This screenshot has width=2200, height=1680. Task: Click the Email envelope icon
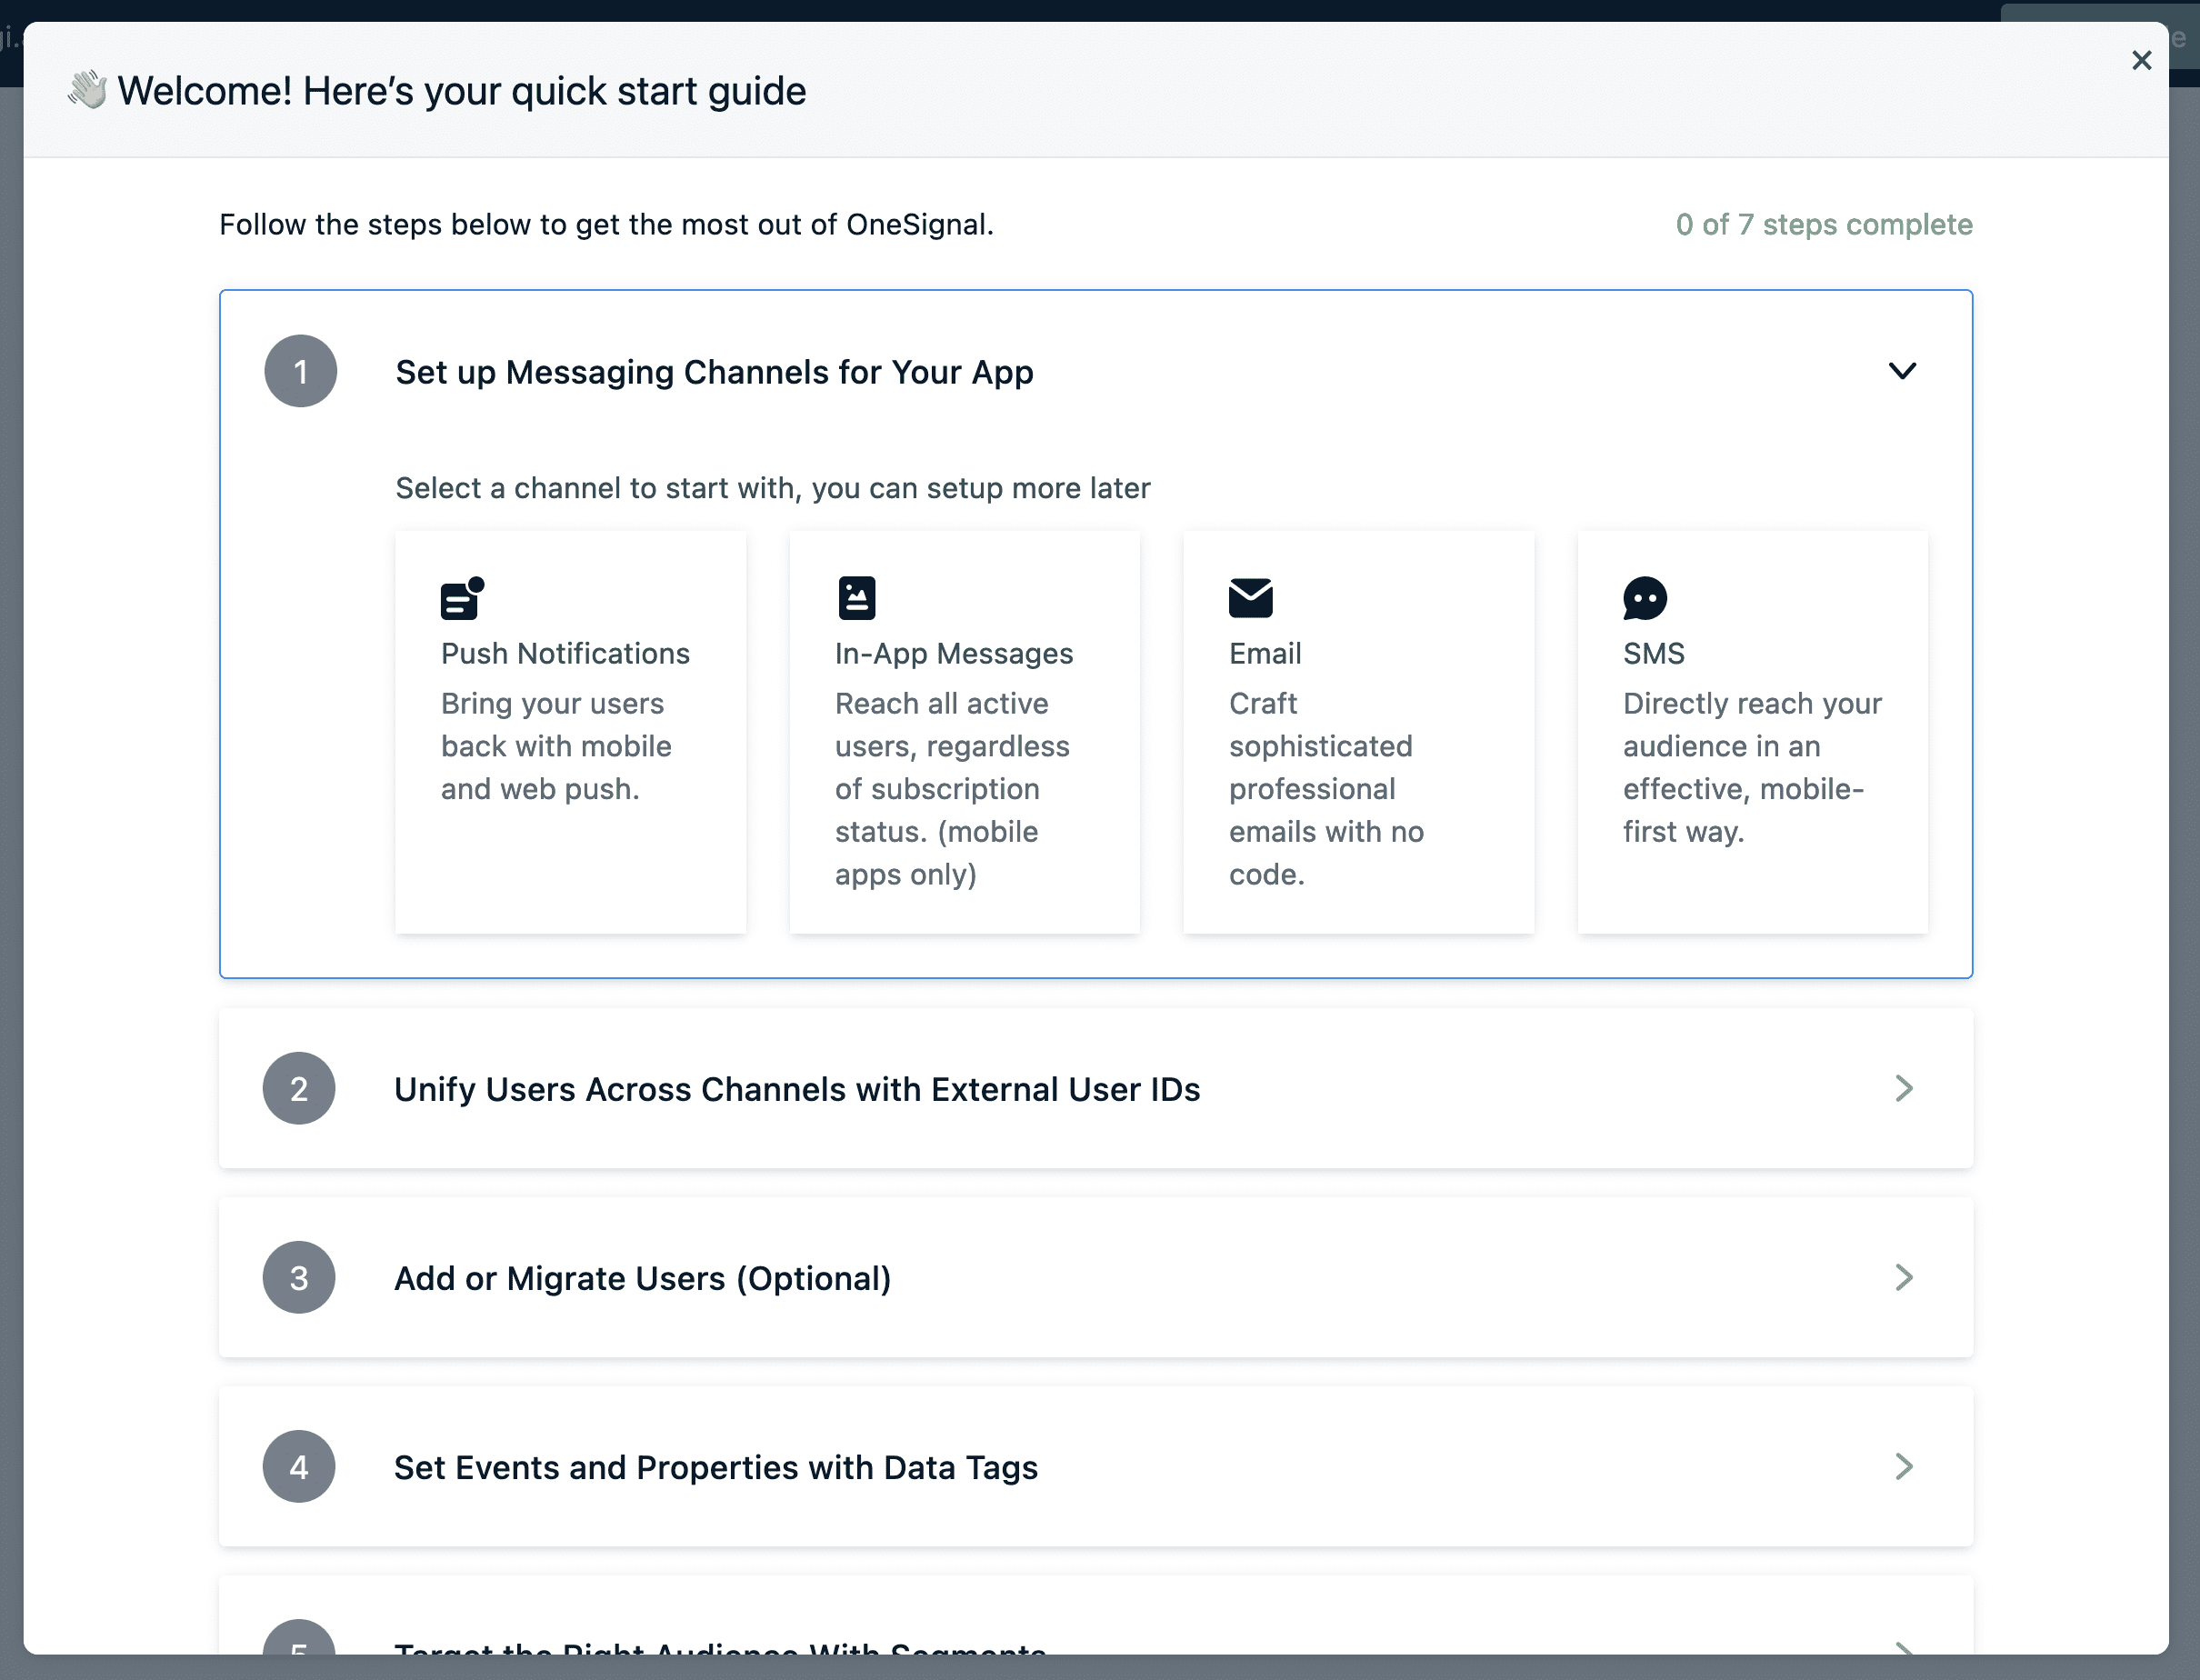coord(1250,598)
